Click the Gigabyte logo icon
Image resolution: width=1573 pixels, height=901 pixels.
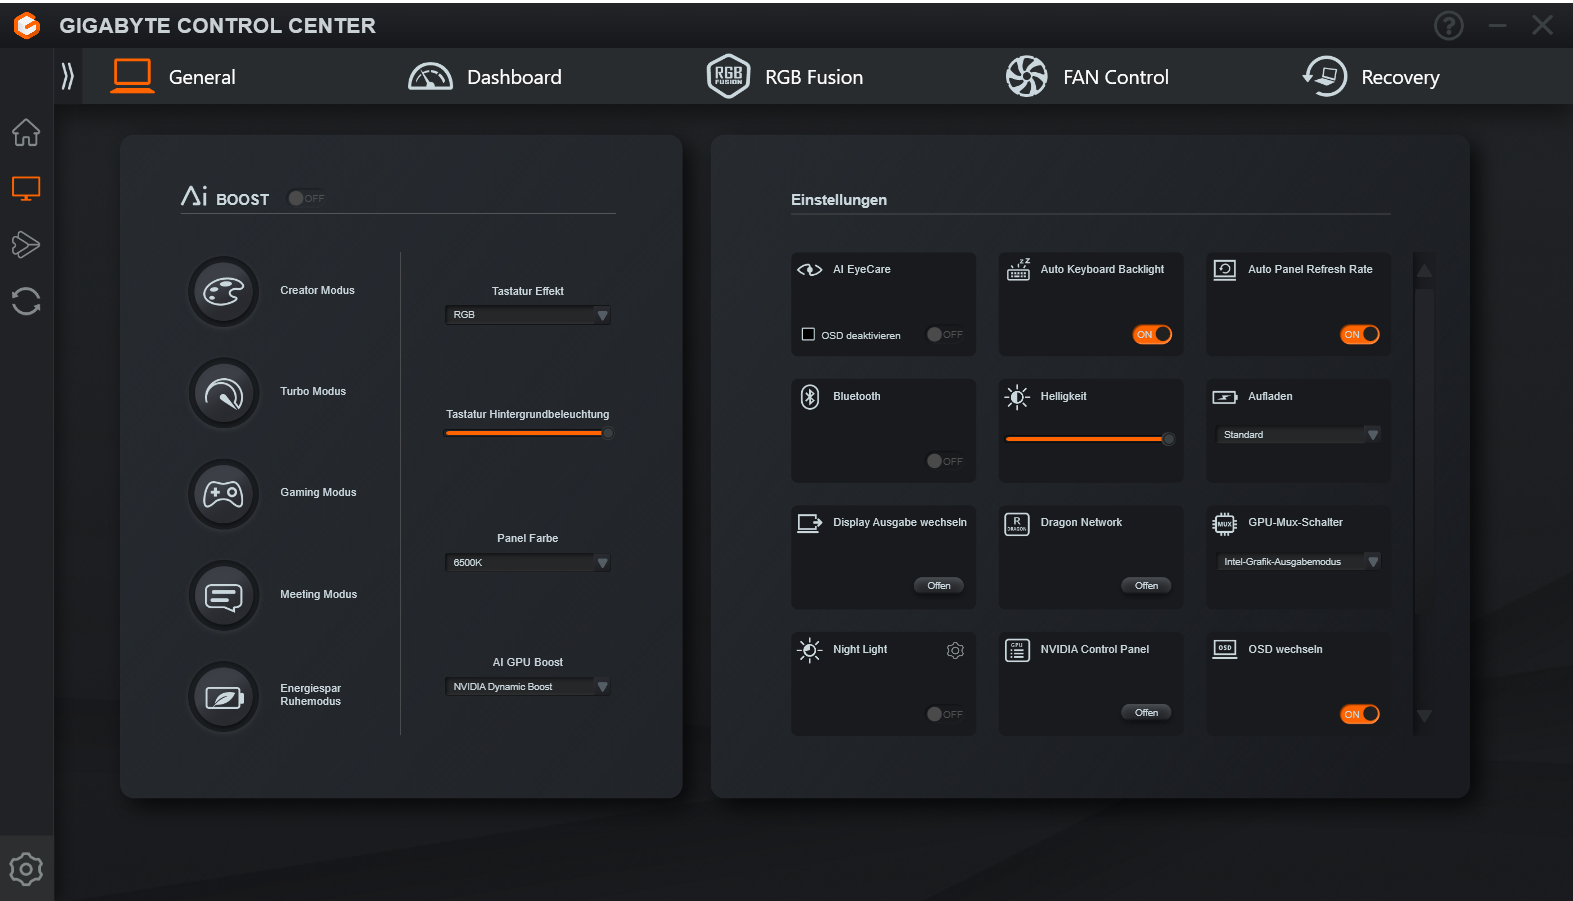[x=27, y=25]
